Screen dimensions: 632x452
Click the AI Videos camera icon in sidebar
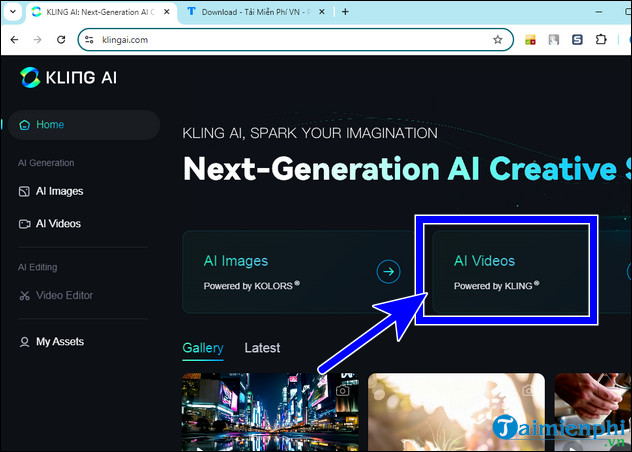pos(25,224)
